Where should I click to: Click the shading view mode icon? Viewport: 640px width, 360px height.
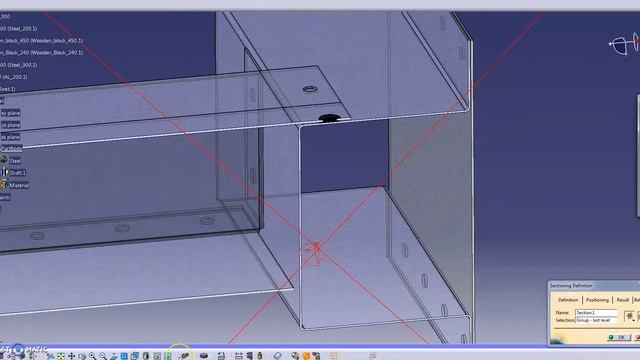(x=146, y=356)
